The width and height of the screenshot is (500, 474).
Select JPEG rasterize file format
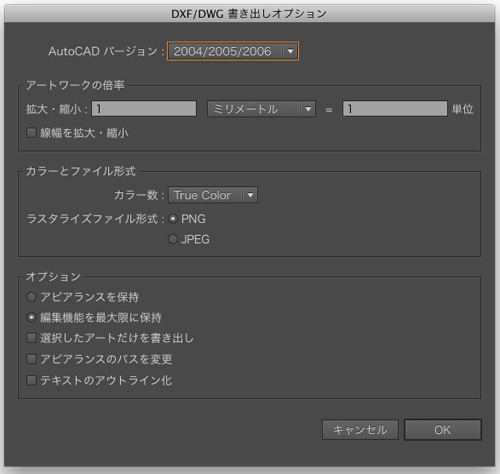pos(173,239)
